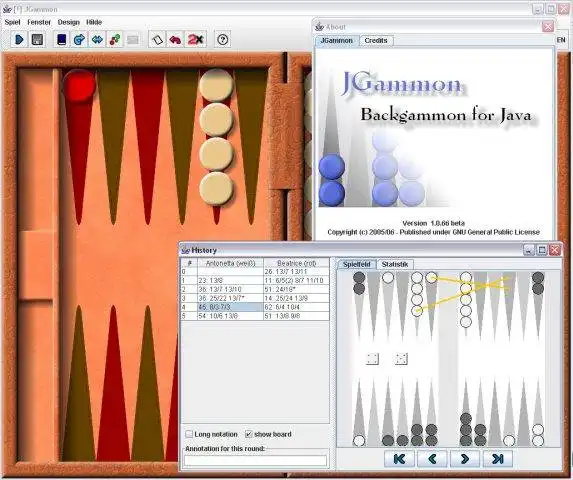Go to the next move in History

[x=465, y=459]
